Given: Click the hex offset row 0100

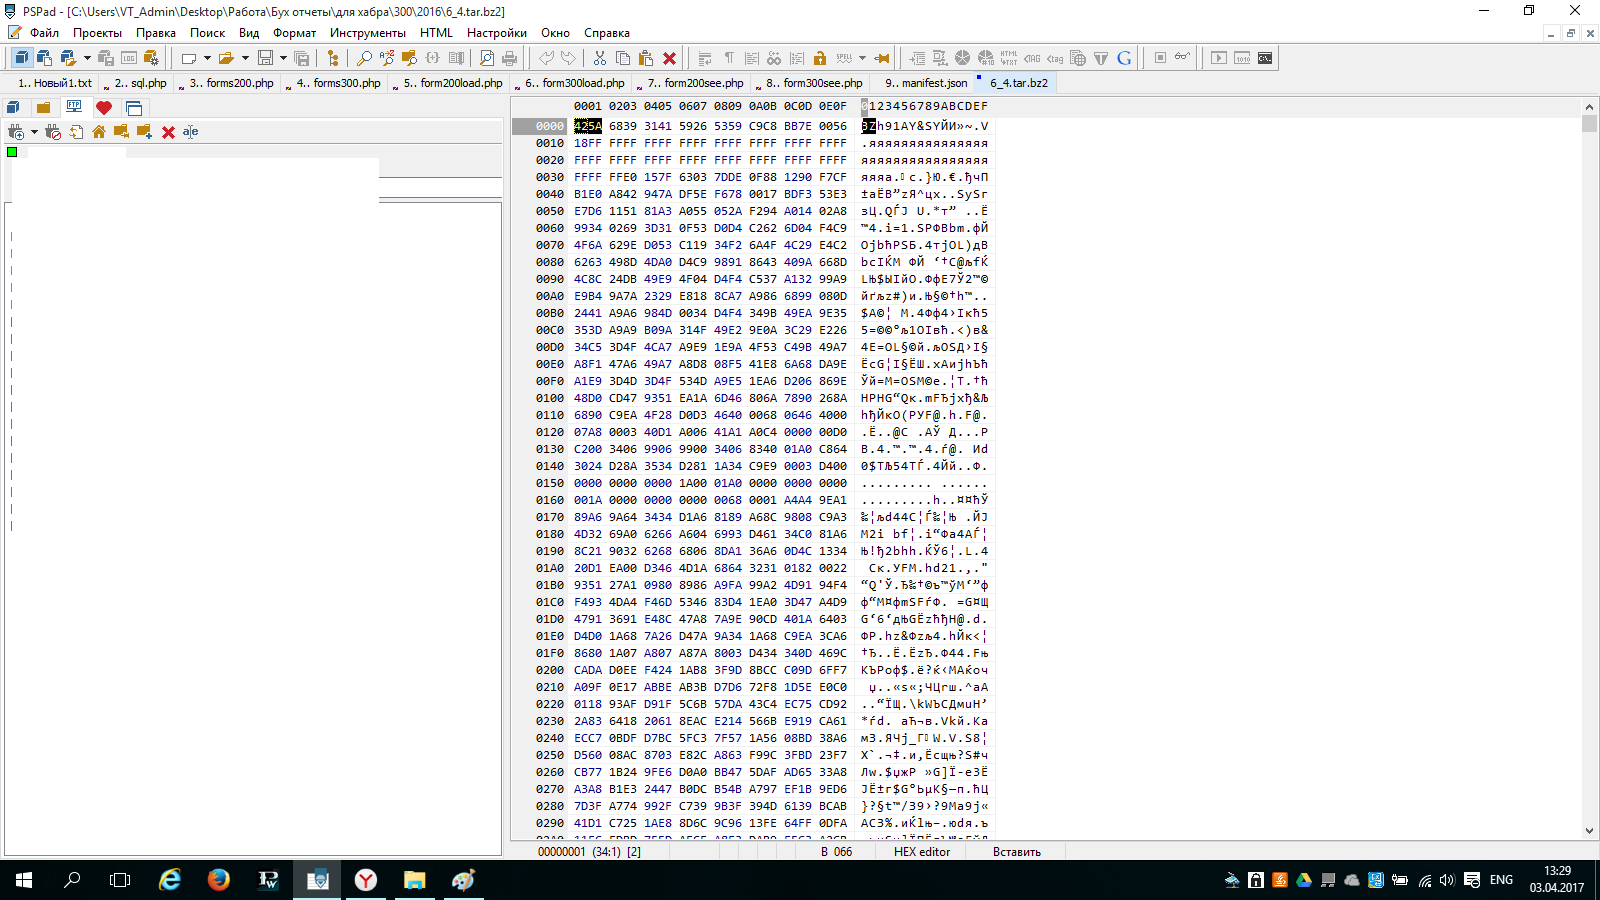Looking at the screenshot, I should pyautogui.click(x=549, y=398).
